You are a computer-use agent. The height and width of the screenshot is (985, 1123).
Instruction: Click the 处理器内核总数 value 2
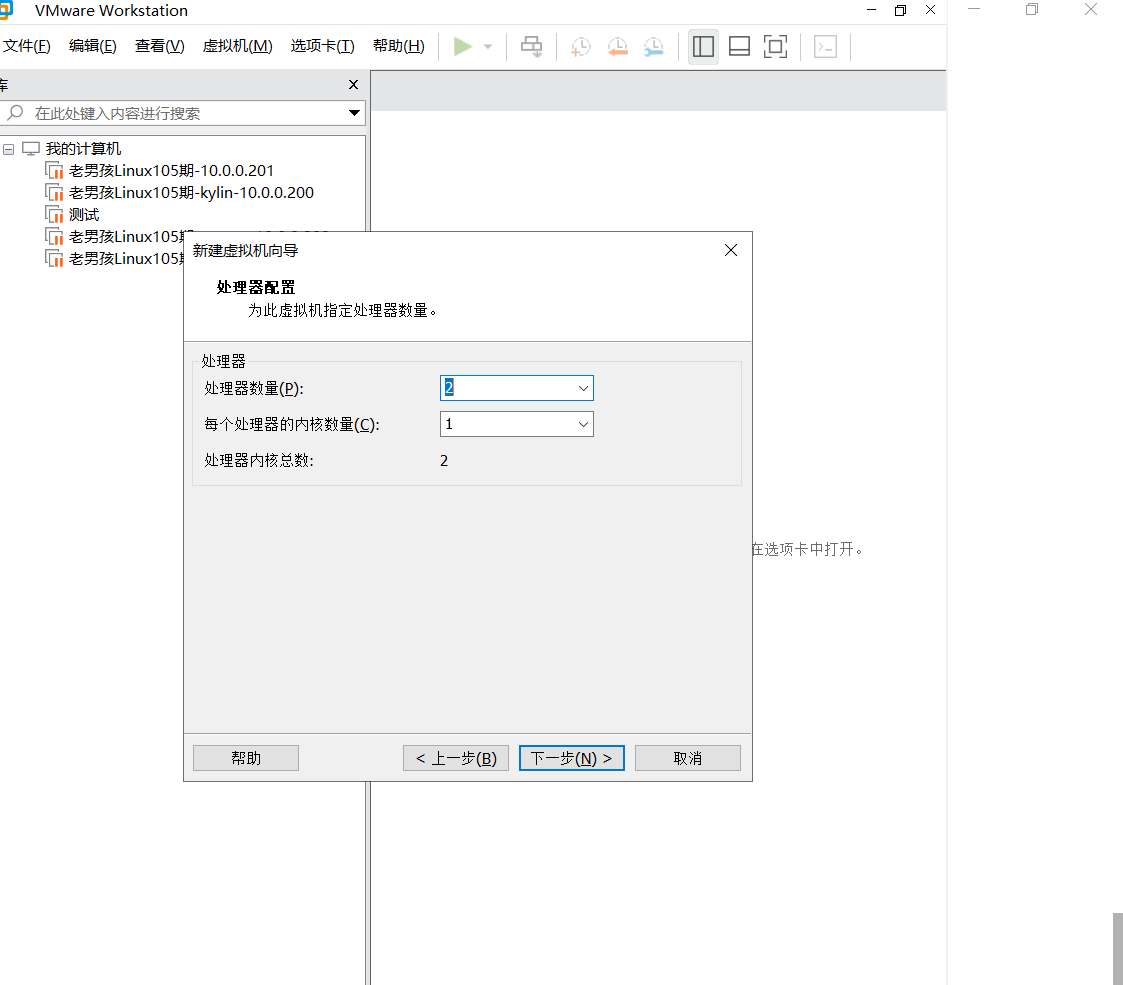click(444, 461)
